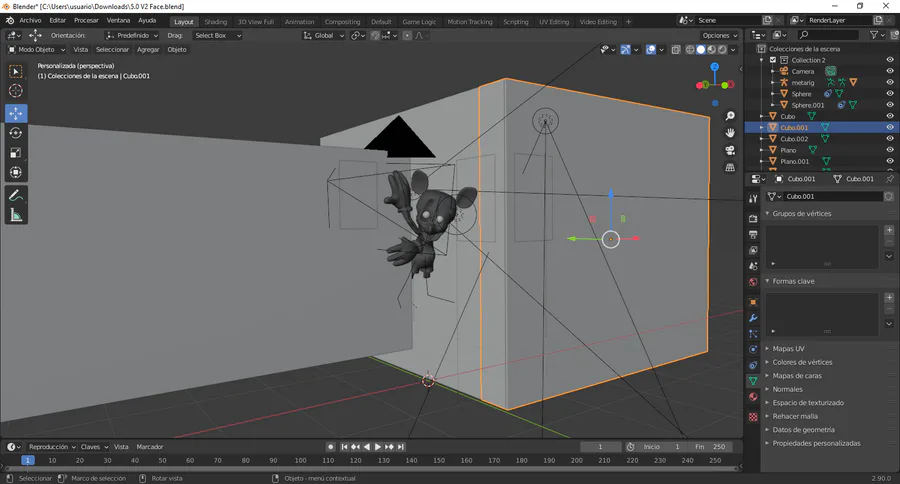The image size is (900, 484).
Task: Click the viewport zoom magnifier icon
Action: pyautogui.click(x=730, y=116)
